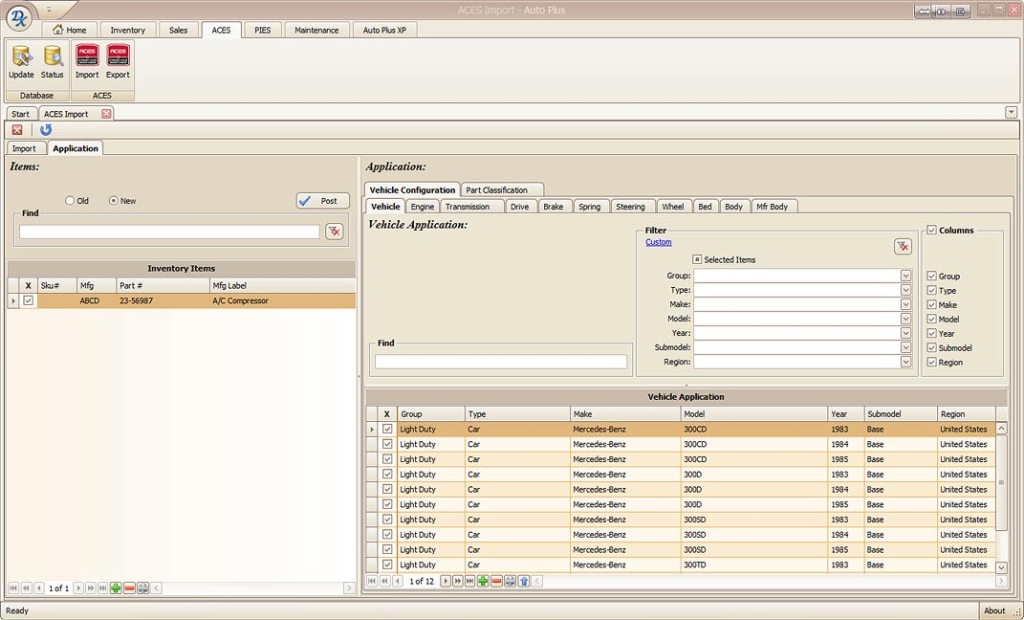The width and height of the screenshot is (1024, 620).
Task: Open quick access toolbar customize arrow
Action: point(49,9)
